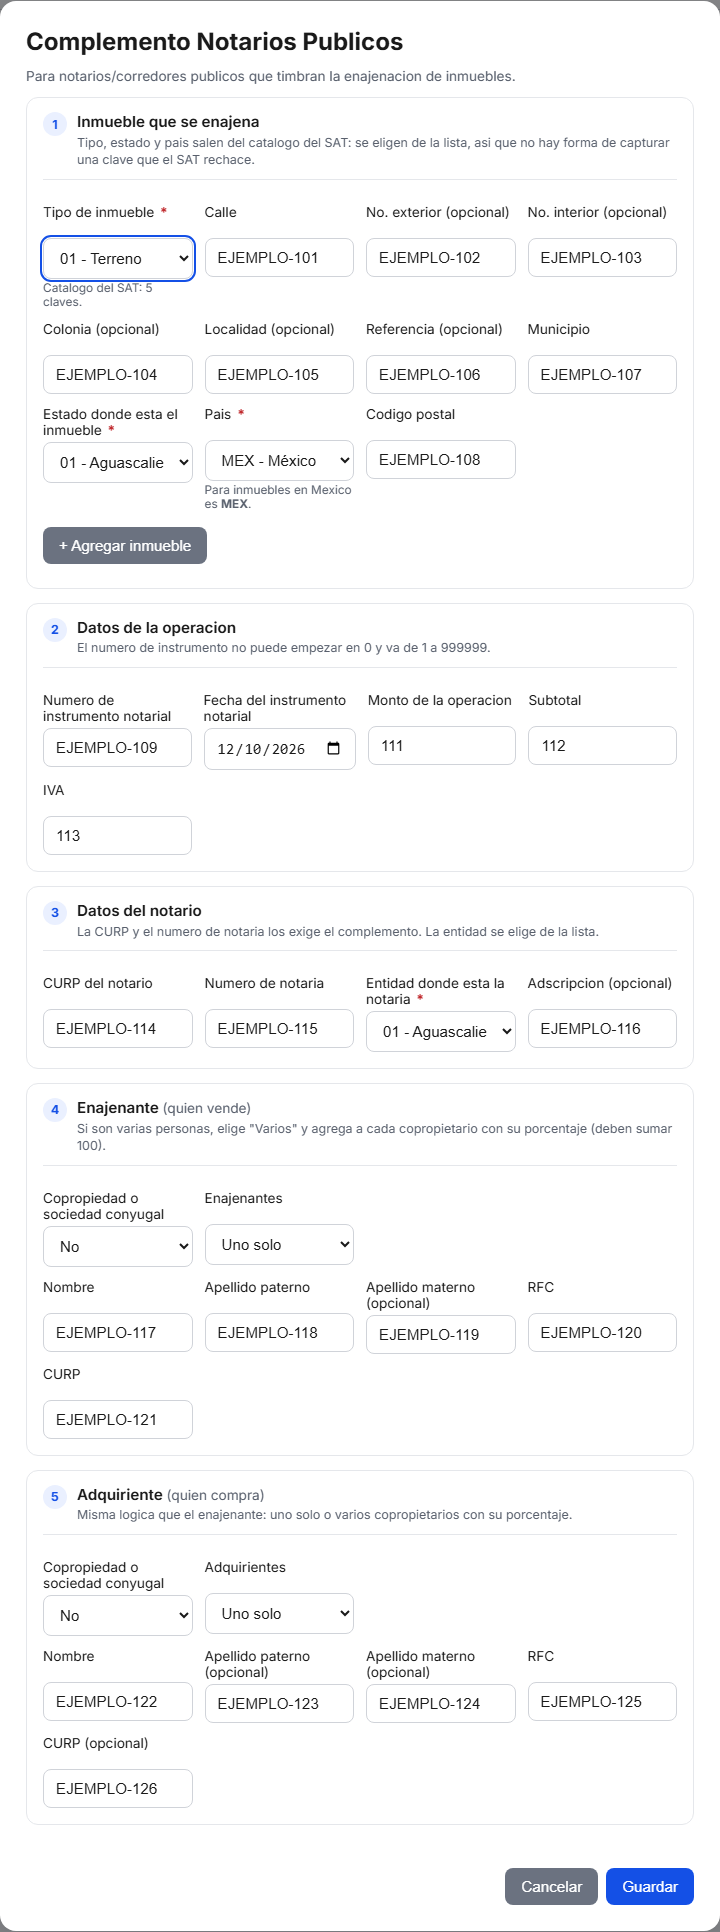Screen dimensions: 720x1932
Task: Click the hint Catalogo del SAT: 5 claves
Action: pos(98,294)
